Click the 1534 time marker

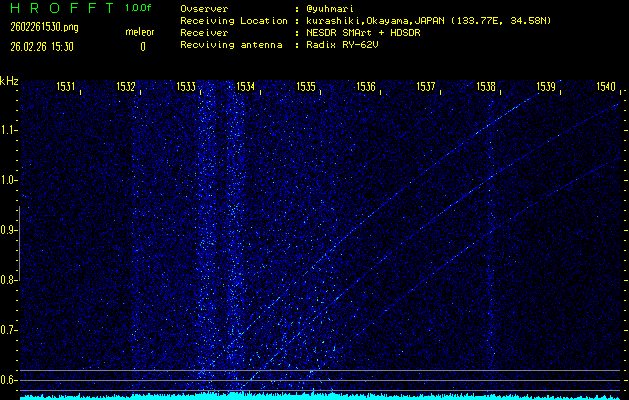[x=246, y=87]
